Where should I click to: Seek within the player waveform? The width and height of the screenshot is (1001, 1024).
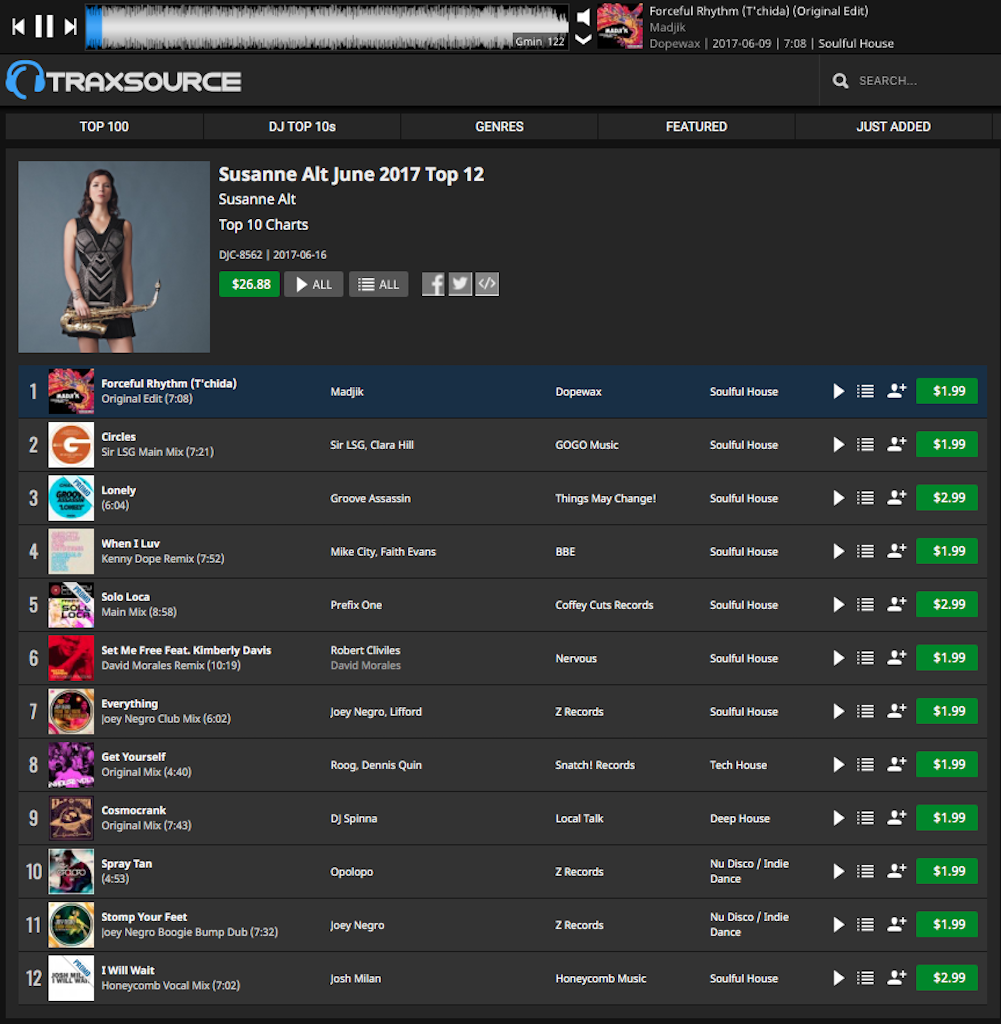coord(327,27)
